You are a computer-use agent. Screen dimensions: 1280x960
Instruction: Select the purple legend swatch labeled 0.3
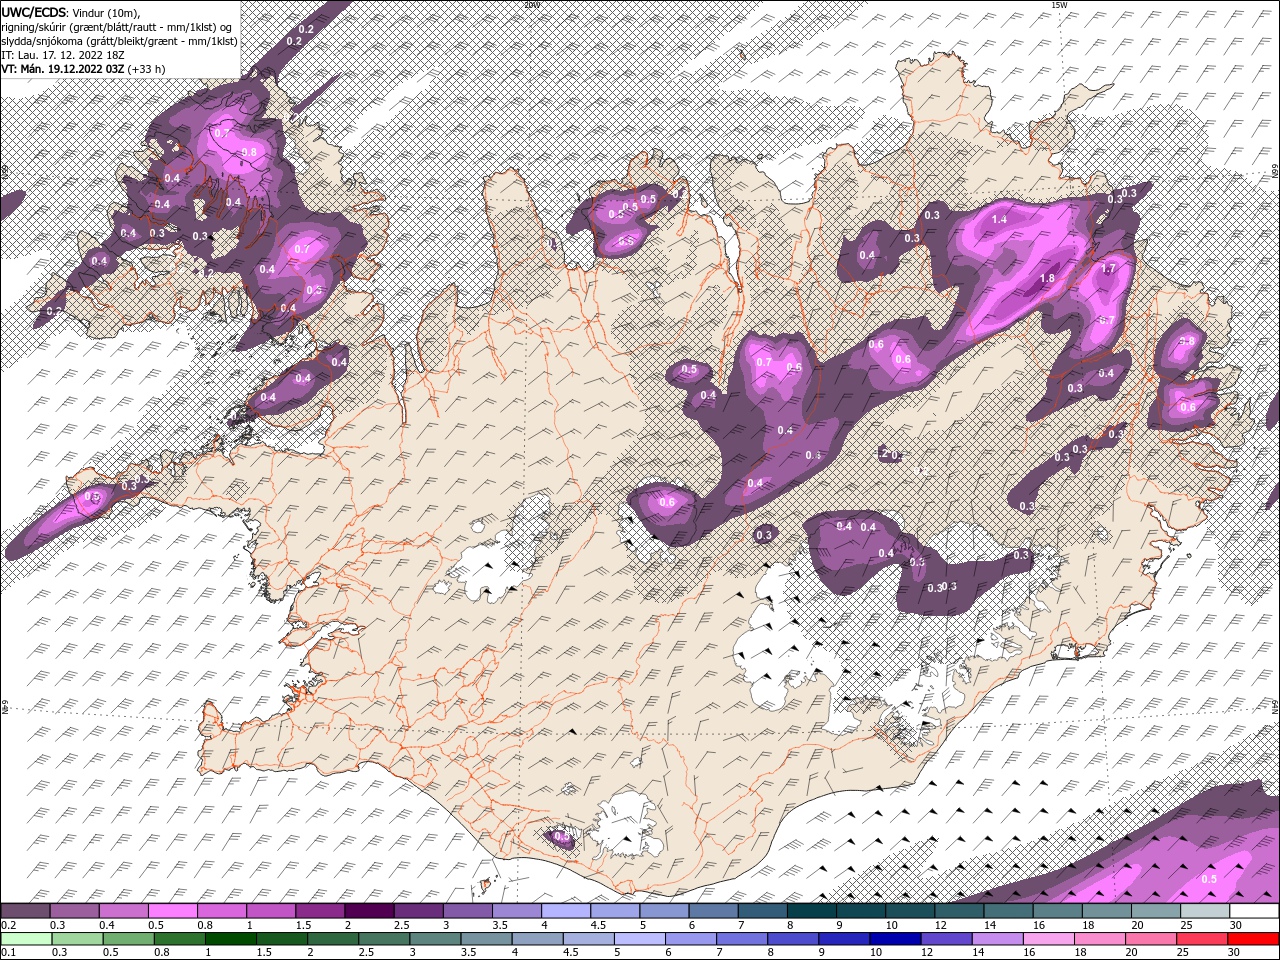[74, 911]
